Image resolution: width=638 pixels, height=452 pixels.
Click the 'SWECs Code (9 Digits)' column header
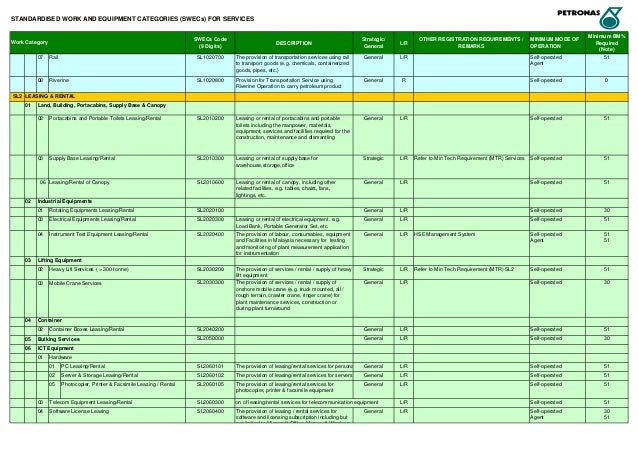pos(210,43)
